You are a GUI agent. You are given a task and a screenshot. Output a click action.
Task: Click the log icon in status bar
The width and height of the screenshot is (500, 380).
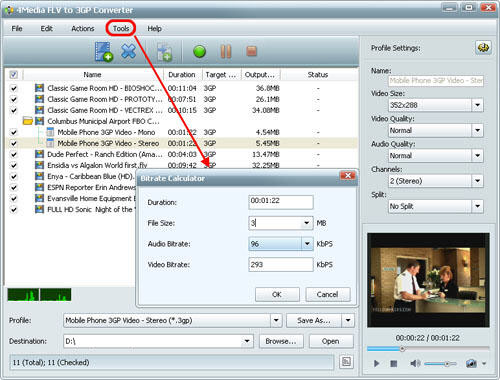pos(346,362)
